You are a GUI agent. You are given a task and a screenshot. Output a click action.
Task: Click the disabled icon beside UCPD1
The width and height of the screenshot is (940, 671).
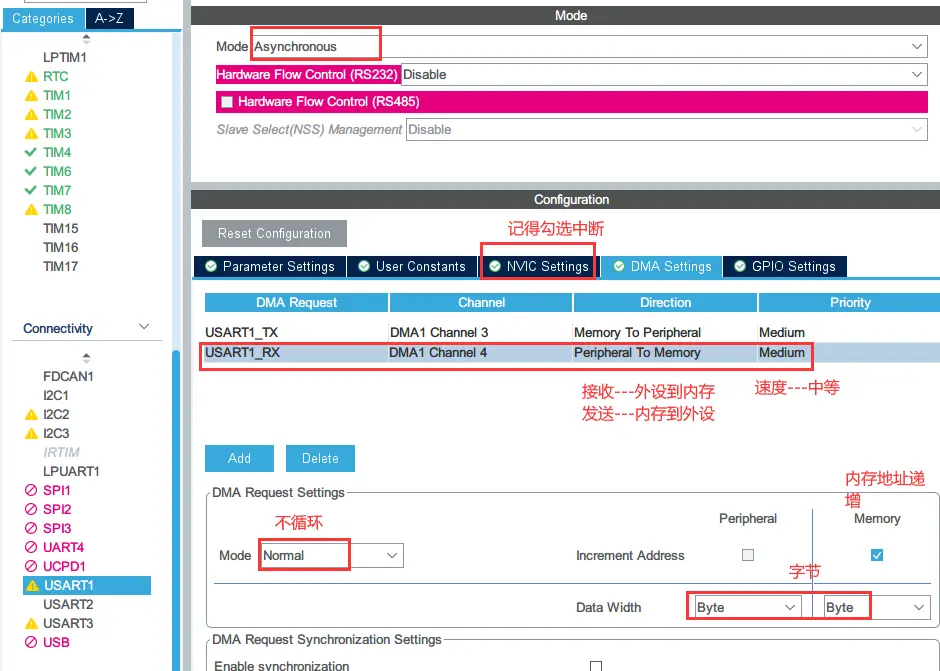[x=31, y=567]
